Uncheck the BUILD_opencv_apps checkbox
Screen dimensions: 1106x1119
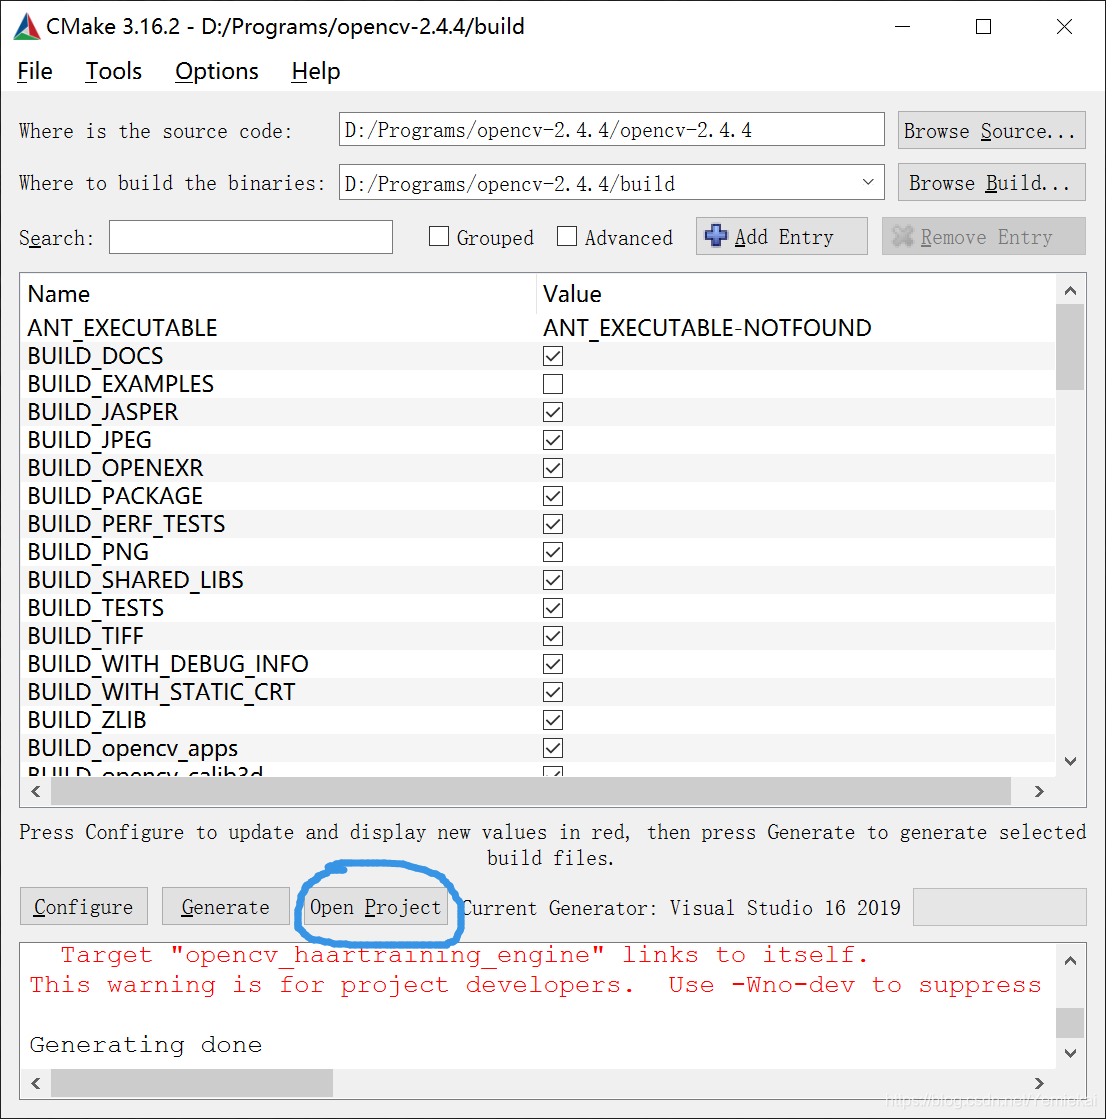pyautogui.click(x=553, y=748)
